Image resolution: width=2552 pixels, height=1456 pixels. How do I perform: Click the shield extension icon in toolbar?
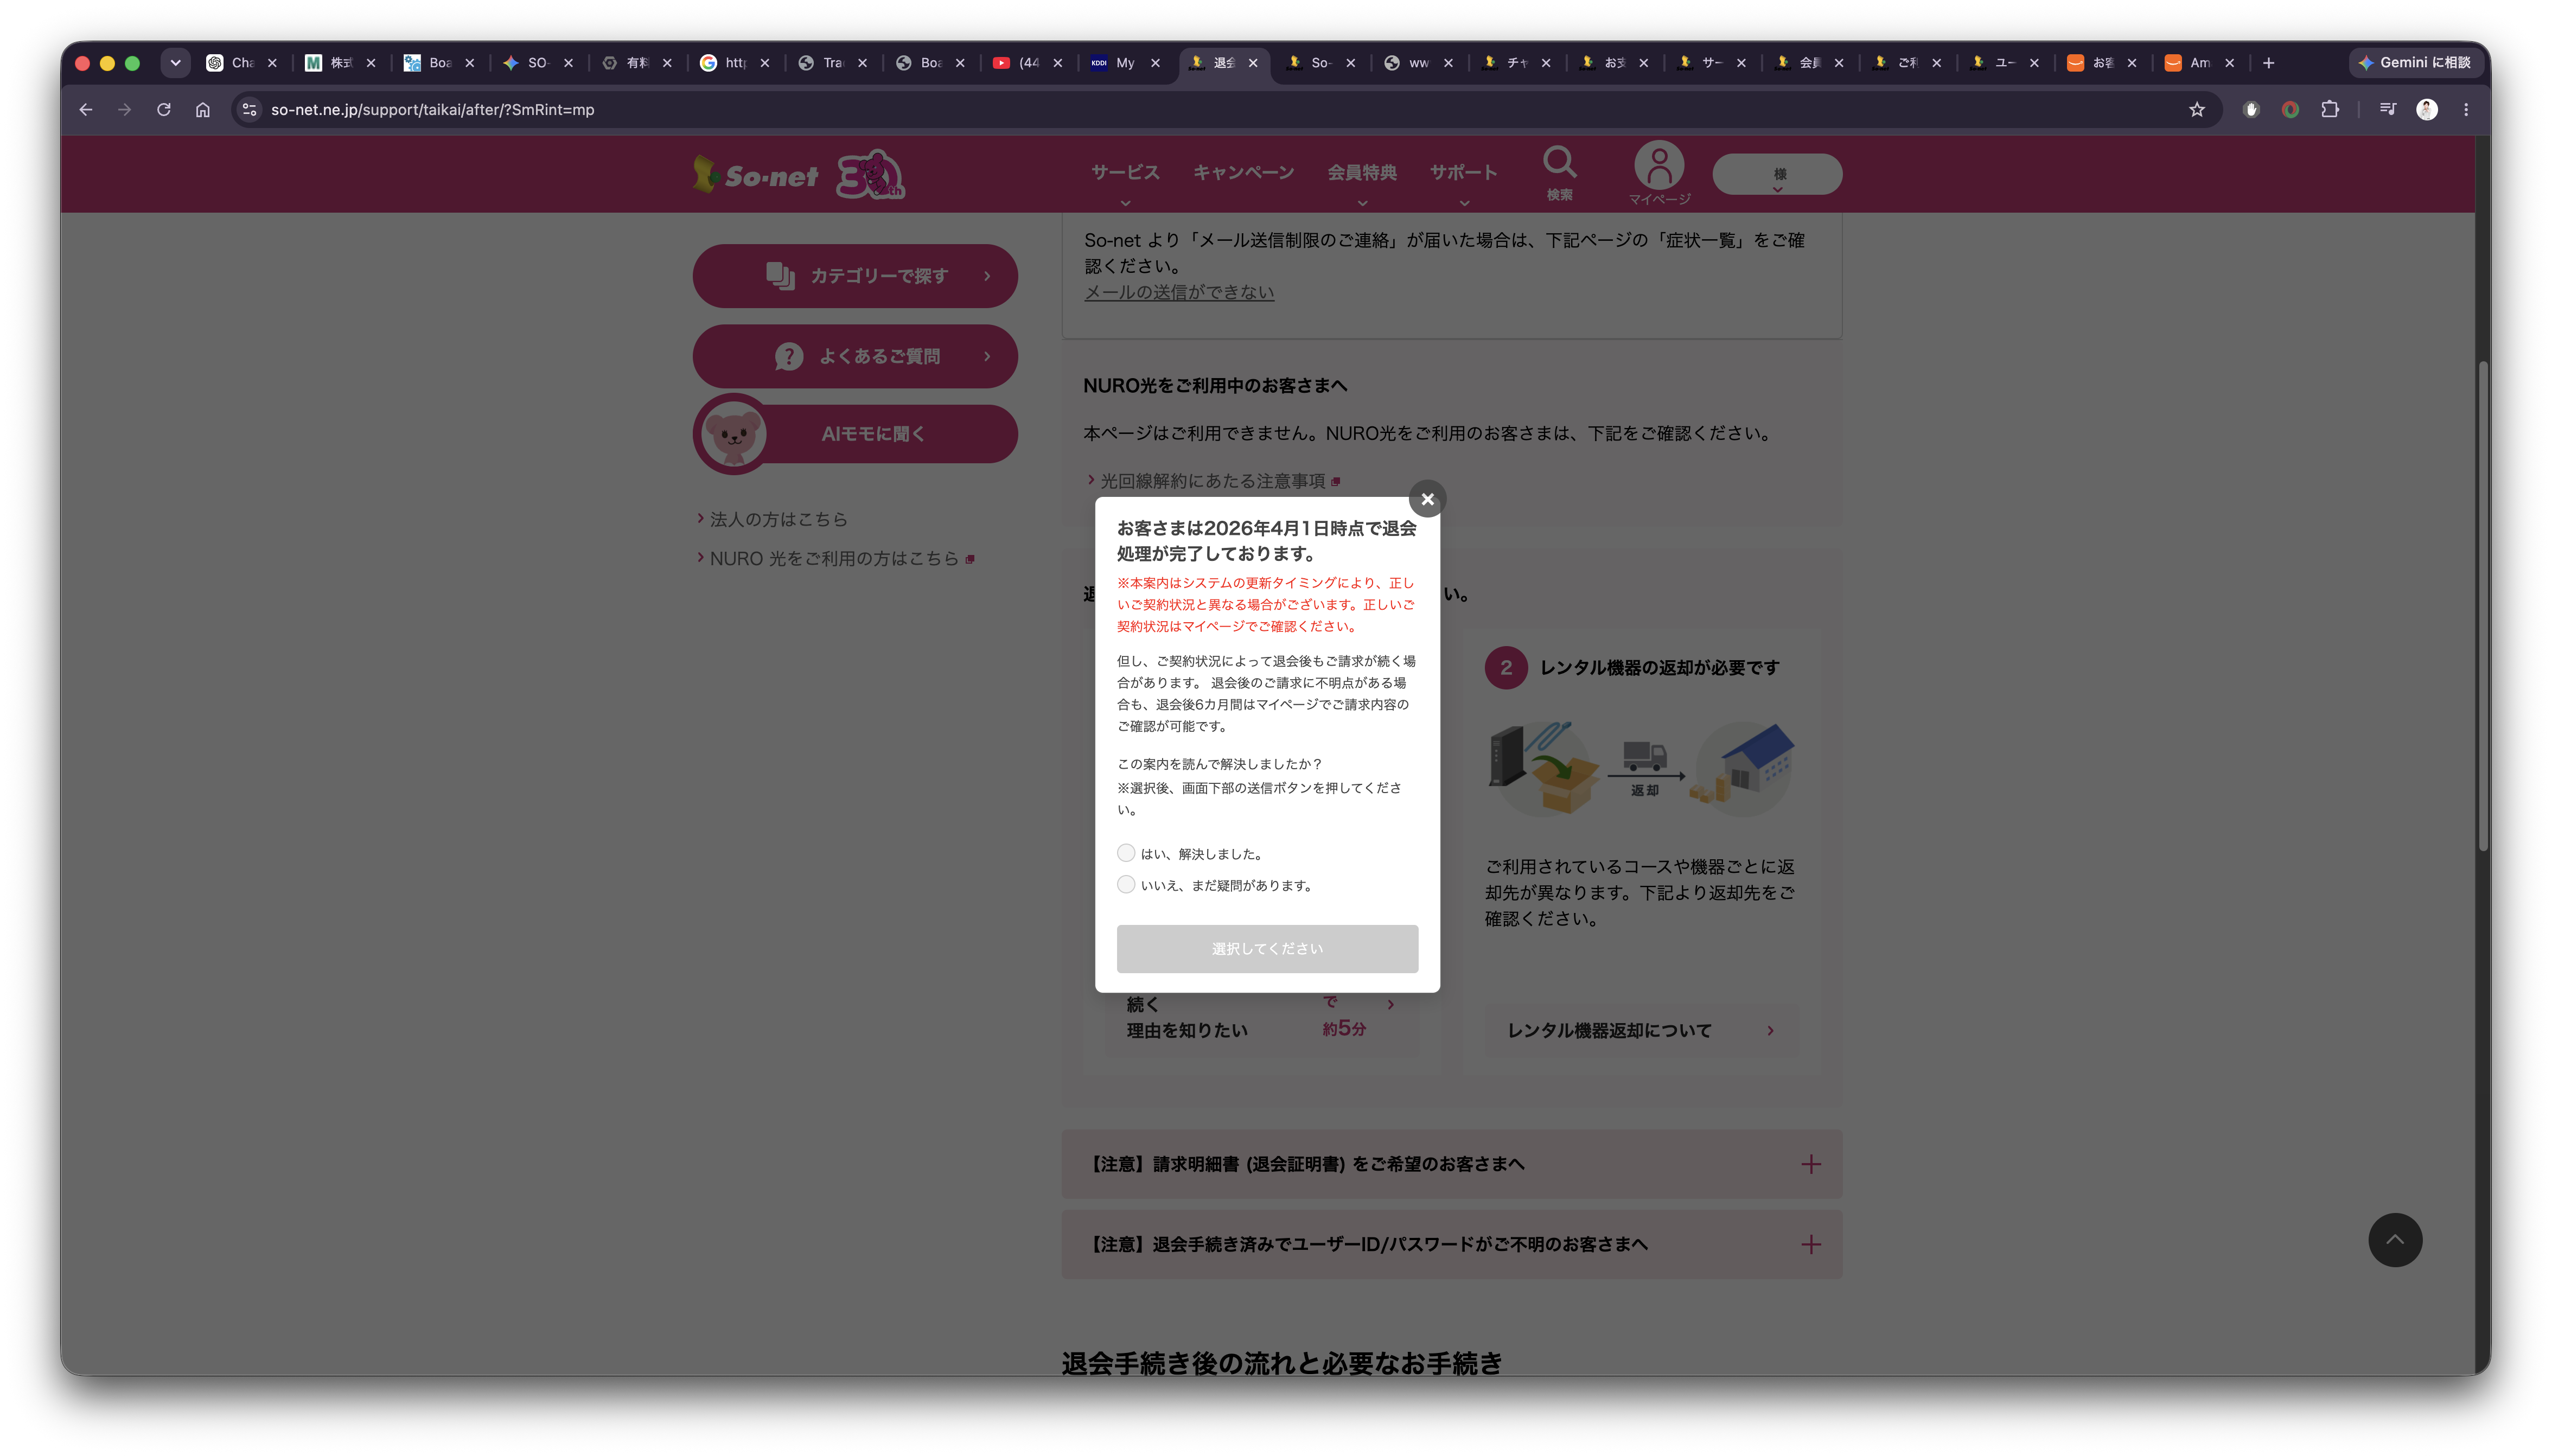point(2251,110)
